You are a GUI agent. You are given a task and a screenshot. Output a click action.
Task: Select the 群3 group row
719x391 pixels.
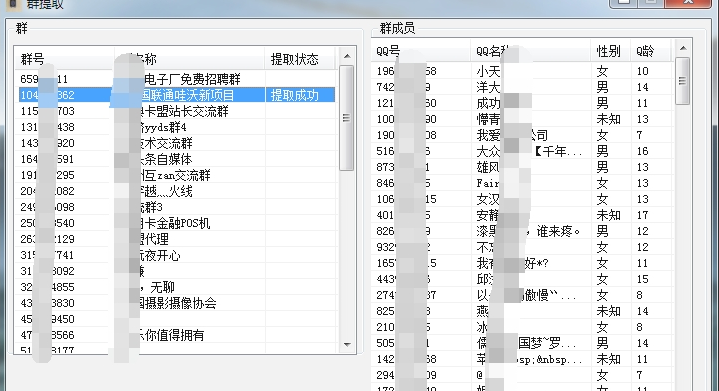pyautogui.click(x=177, y=207)
